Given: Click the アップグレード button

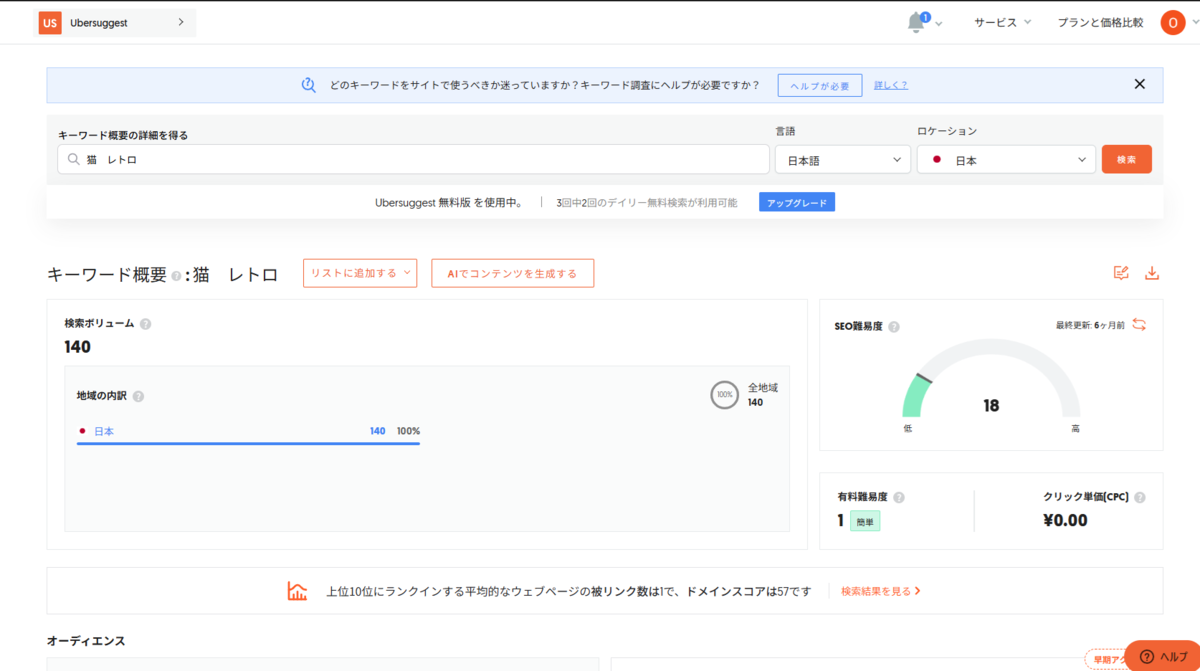Looking at the screenshot, I should pos(797,203).
